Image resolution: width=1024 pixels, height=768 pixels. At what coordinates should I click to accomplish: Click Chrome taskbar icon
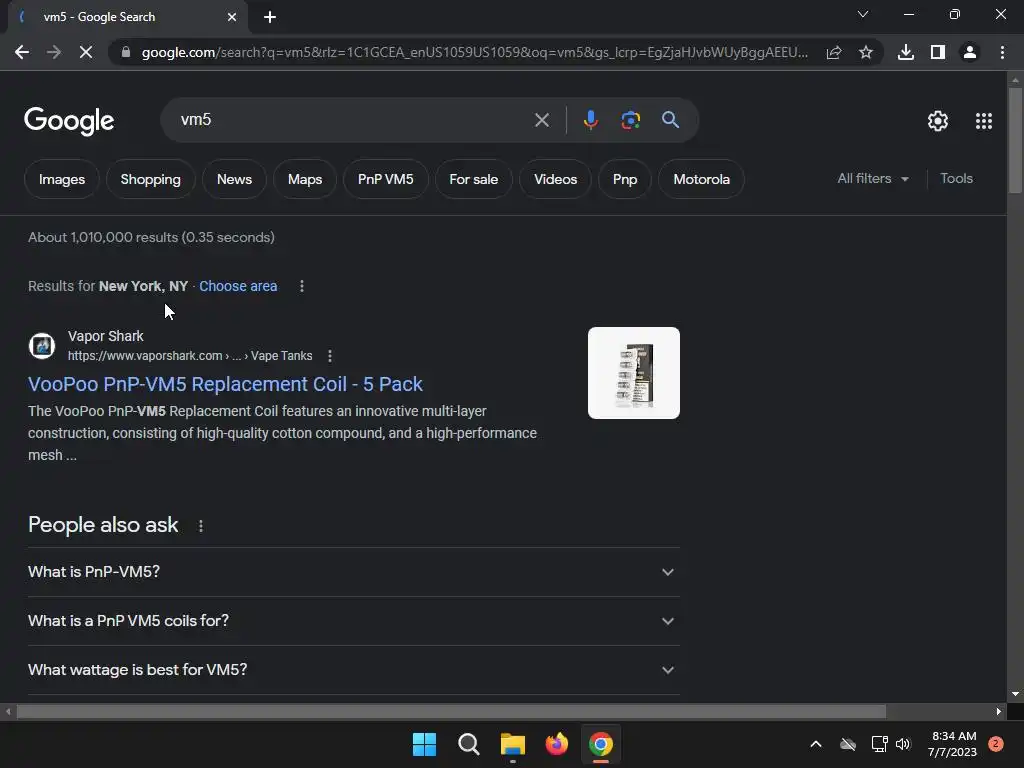(601, 744)
